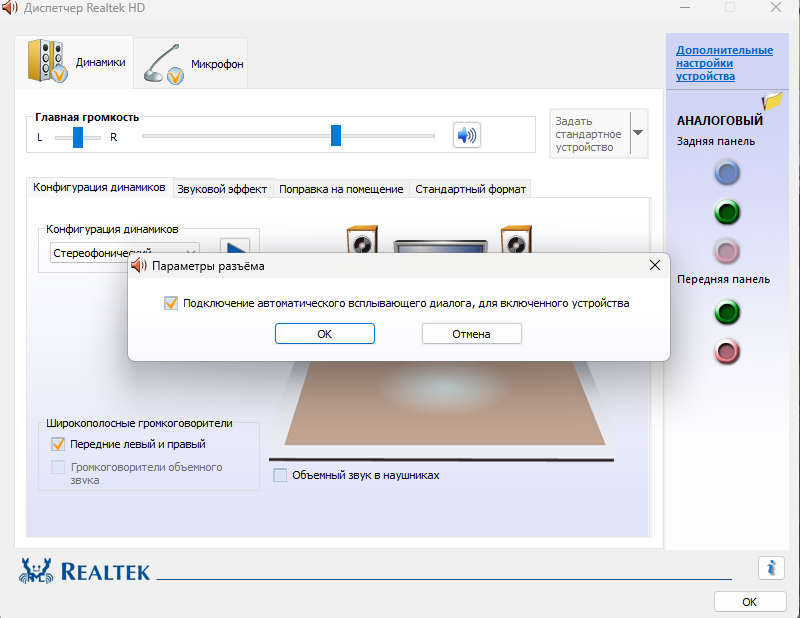Play speaker test with the blue triangle button
Image resolution: width=800 pixels, height=618 pixels.
click(x=235, y=246)
